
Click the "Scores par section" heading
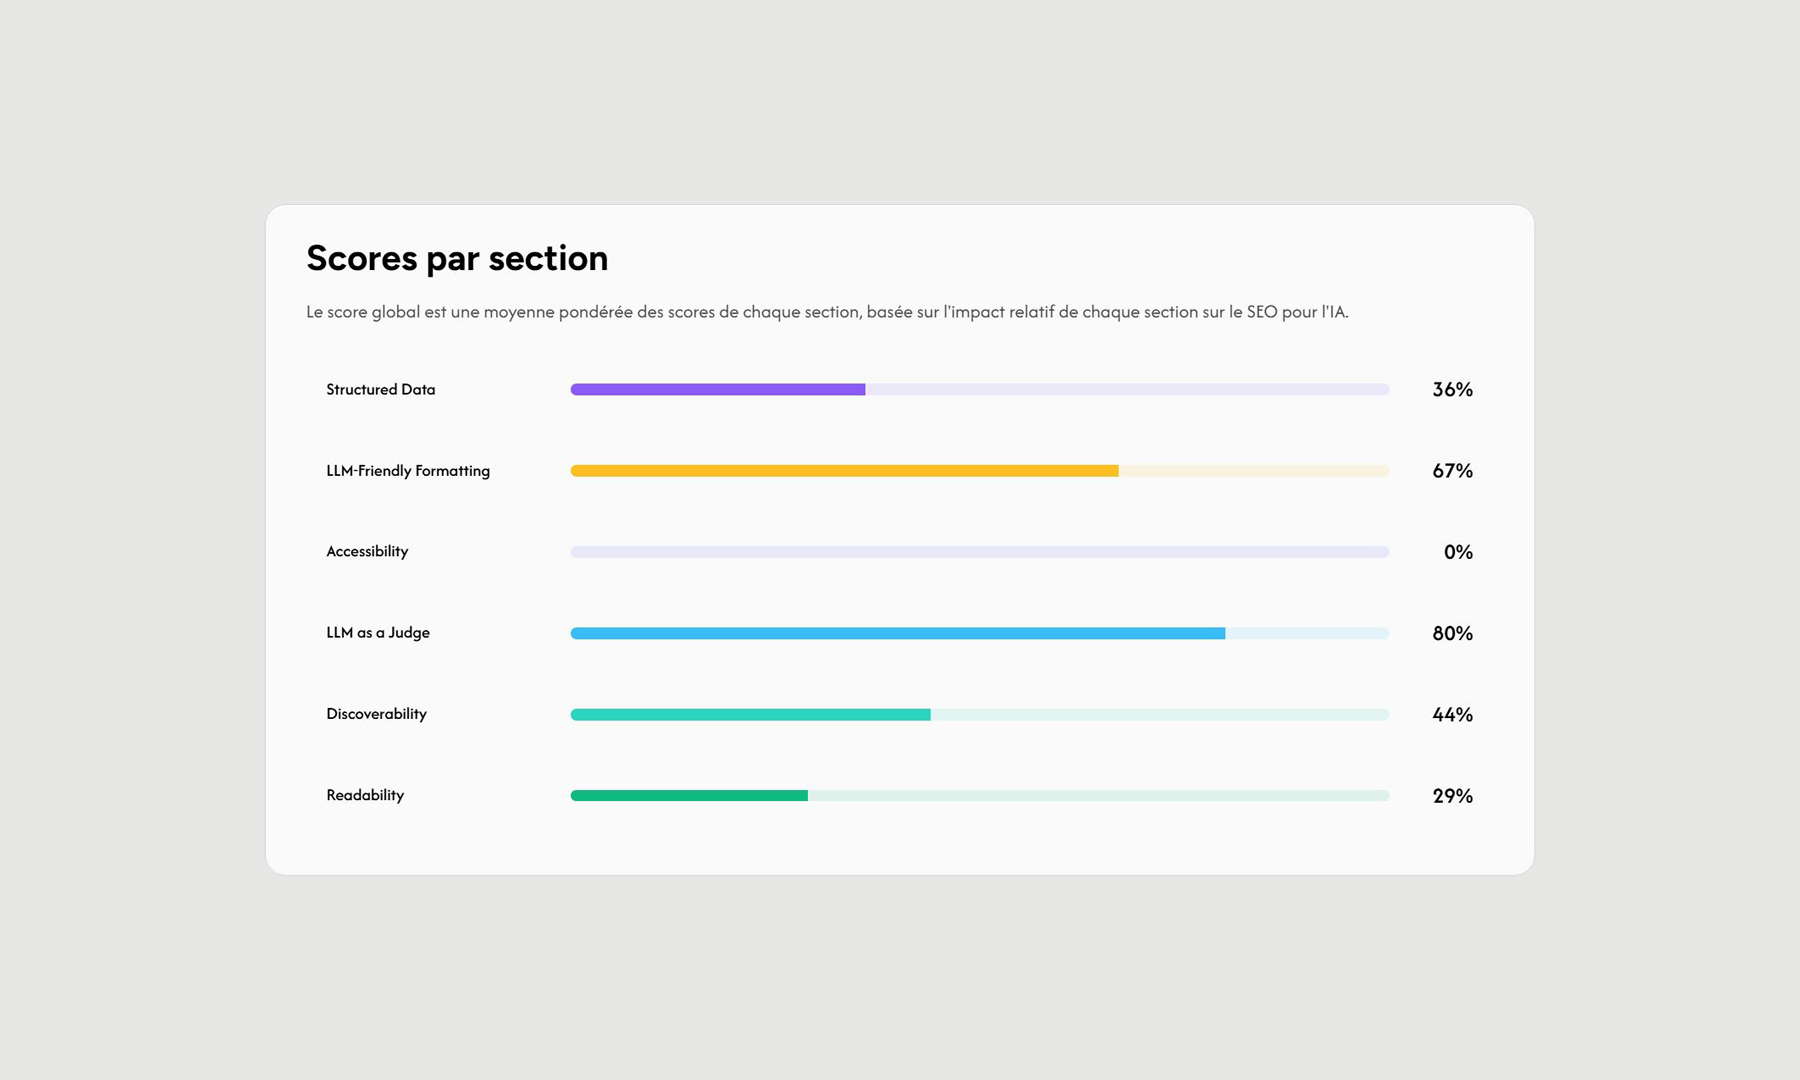pyautogui.click(x=457, y=258)
